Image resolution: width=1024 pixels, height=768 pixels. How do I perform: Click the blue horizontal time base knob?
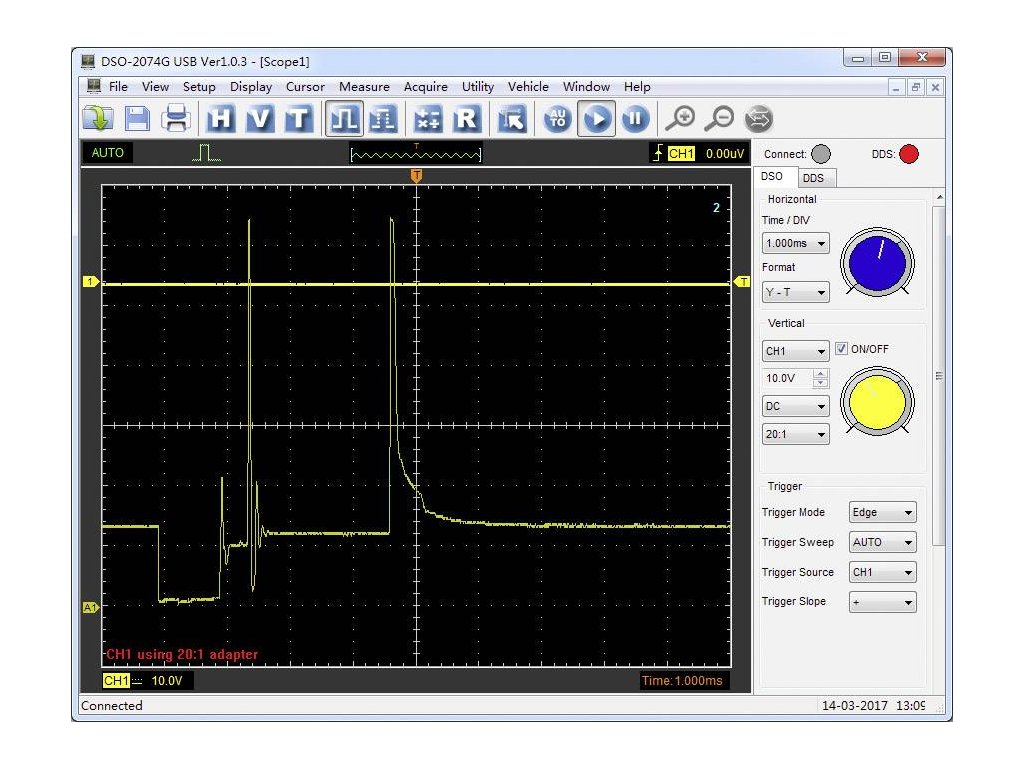[876, 263]
